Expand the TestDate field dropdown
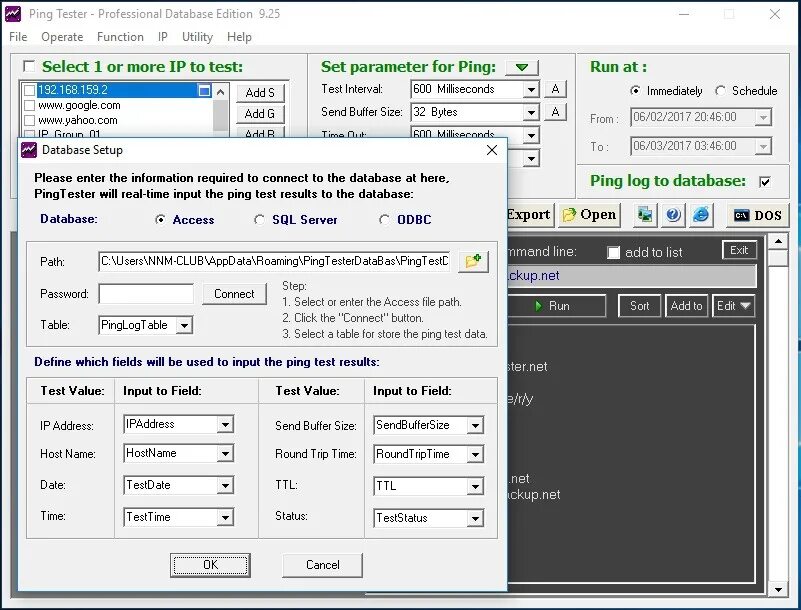The height and width of the screenshot is (610, 801). point(225,485)
